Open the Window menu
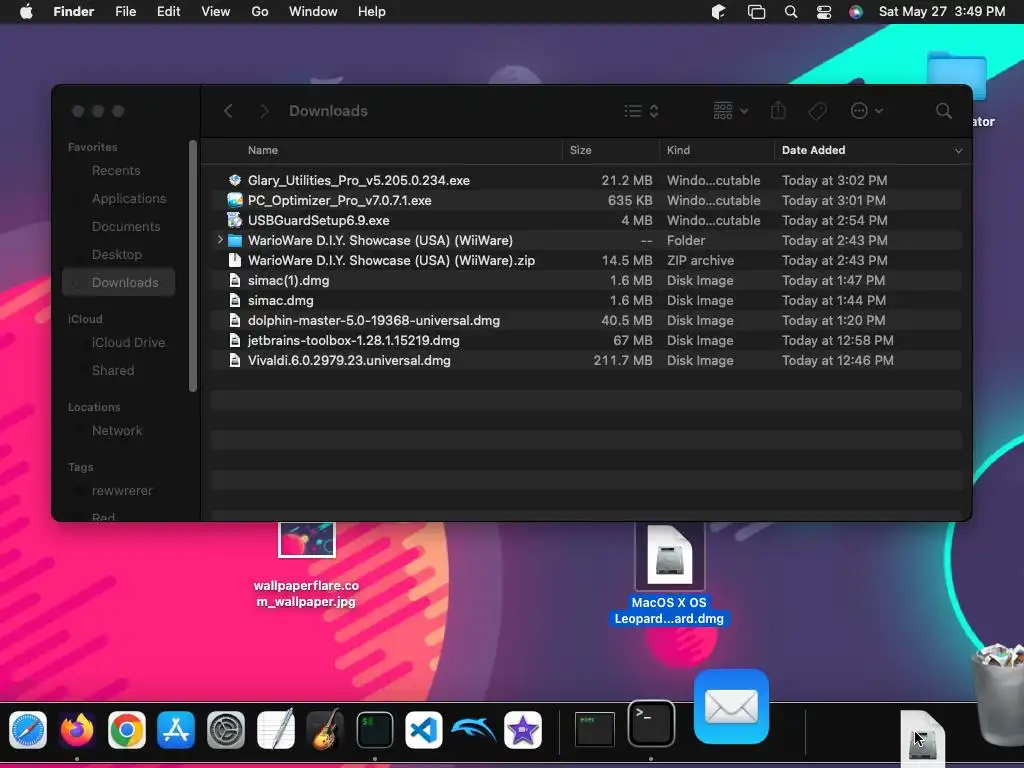Screen dimensions: 1024x768 (313, 12)
